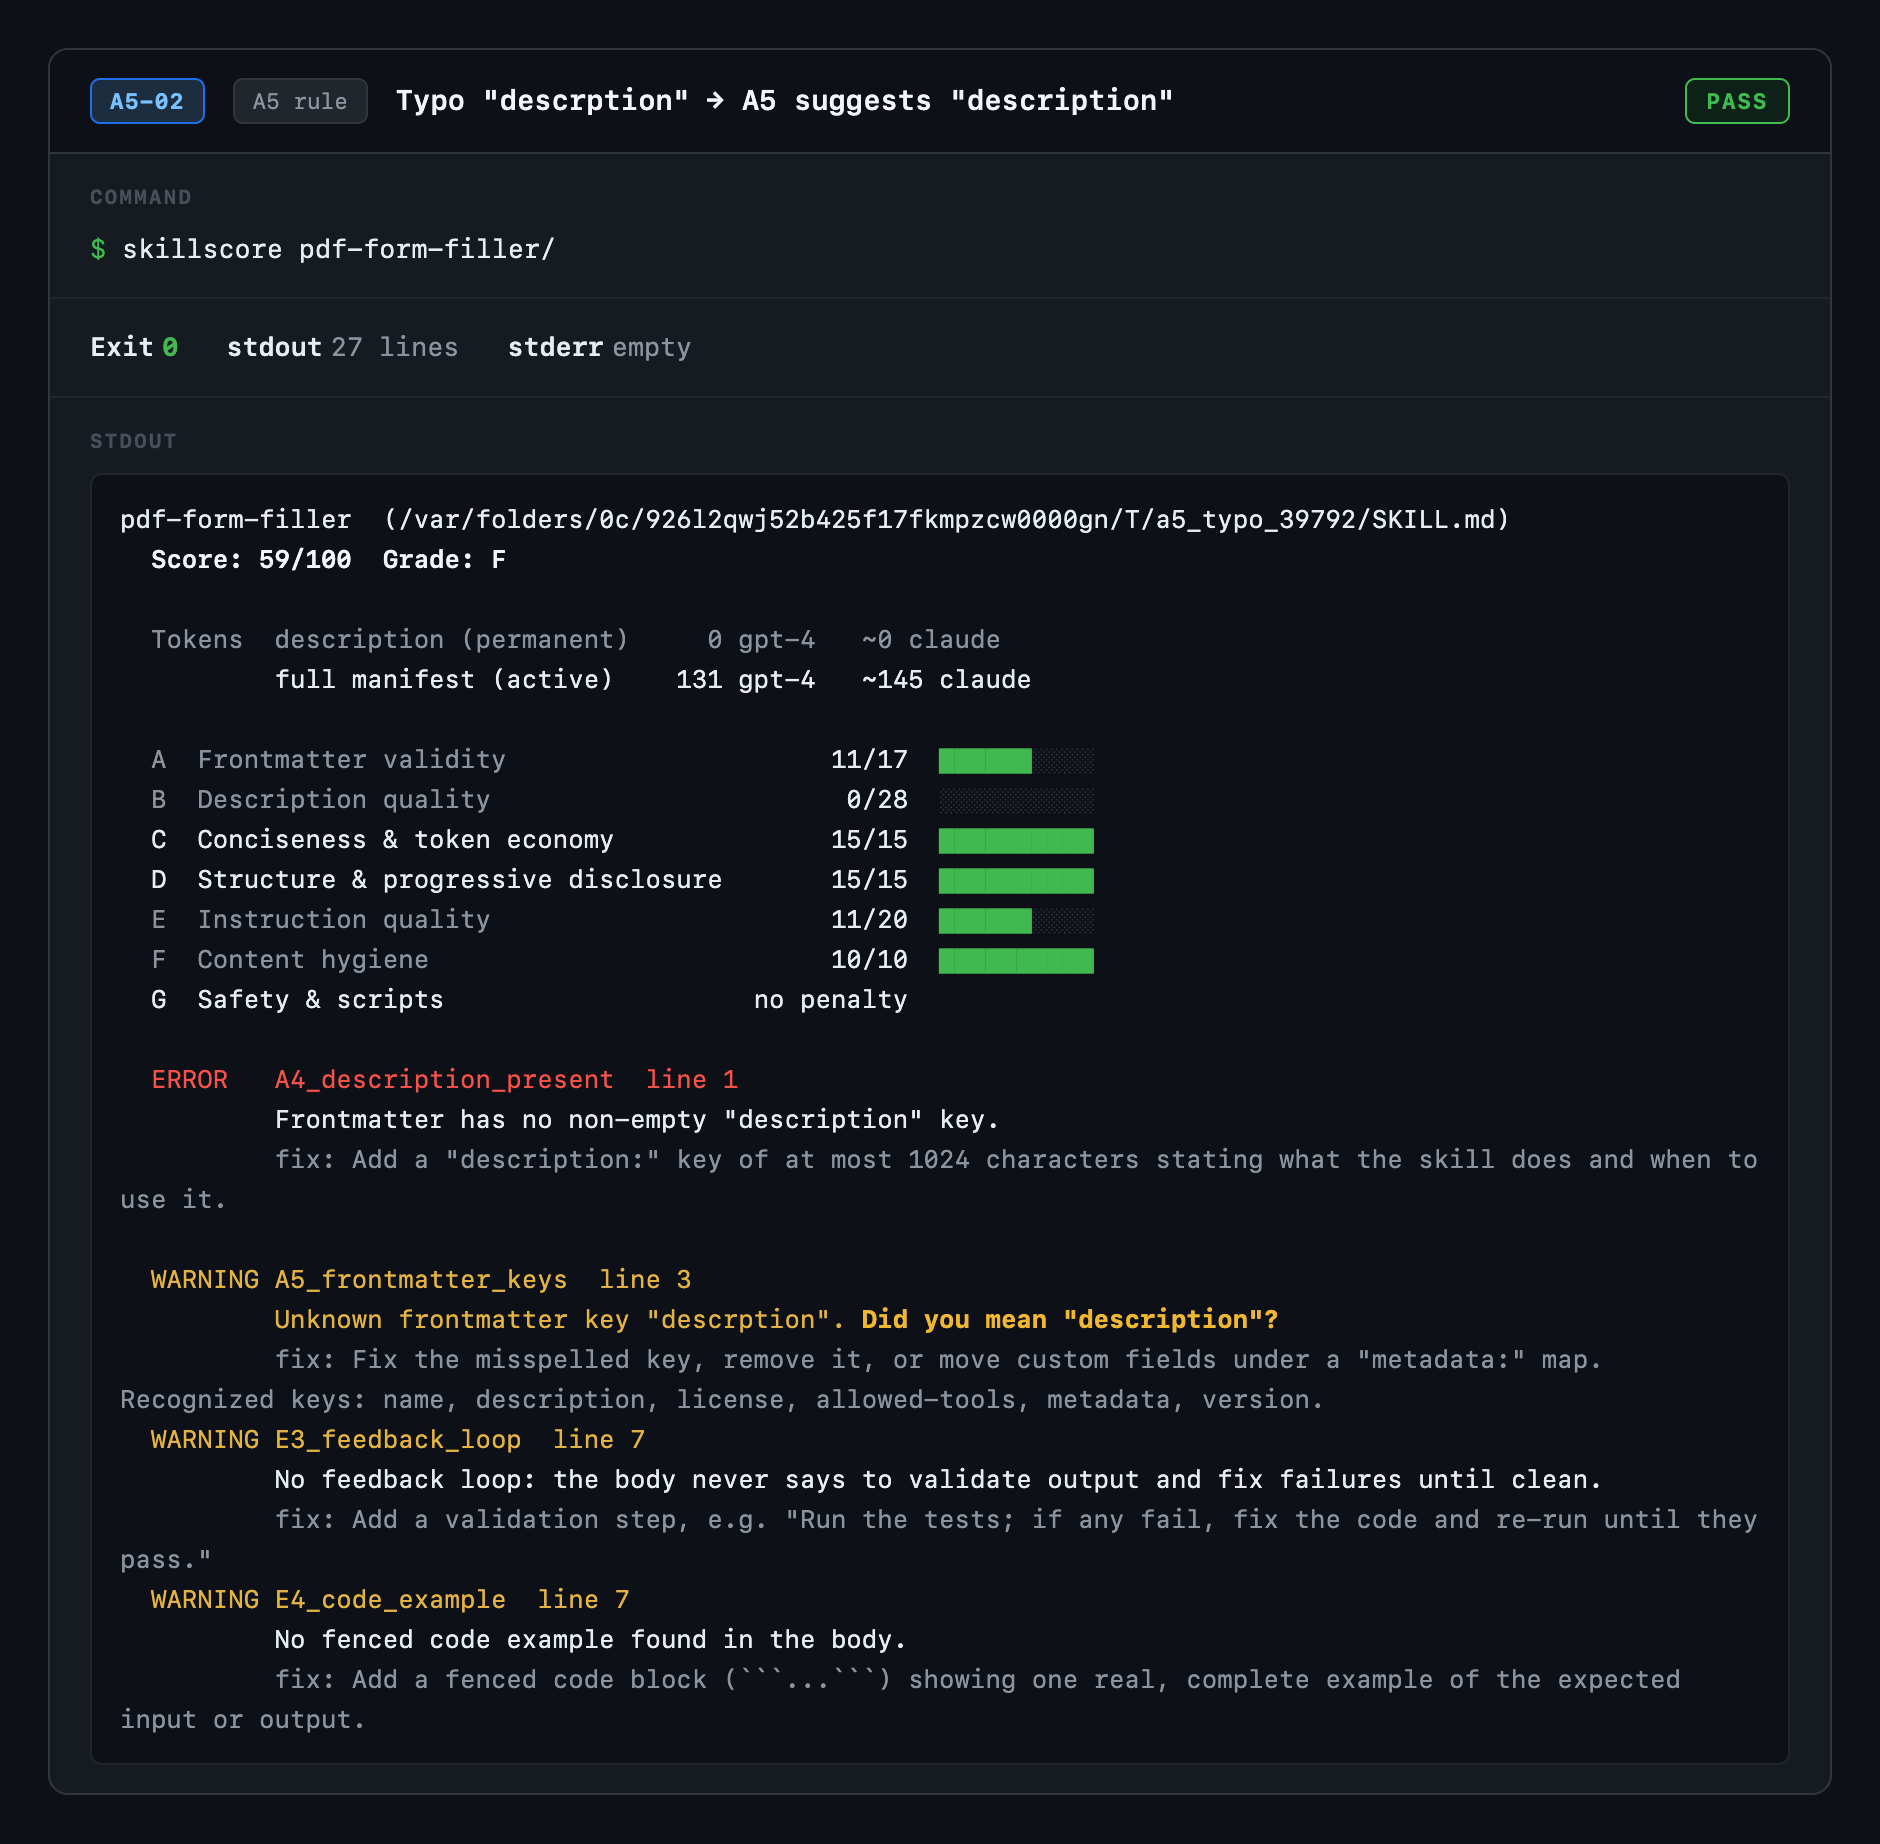The width and height of the screenshot is (1880, 1844).
Task: Click the Conciseness & token economy label
Action: pos(405,839)
